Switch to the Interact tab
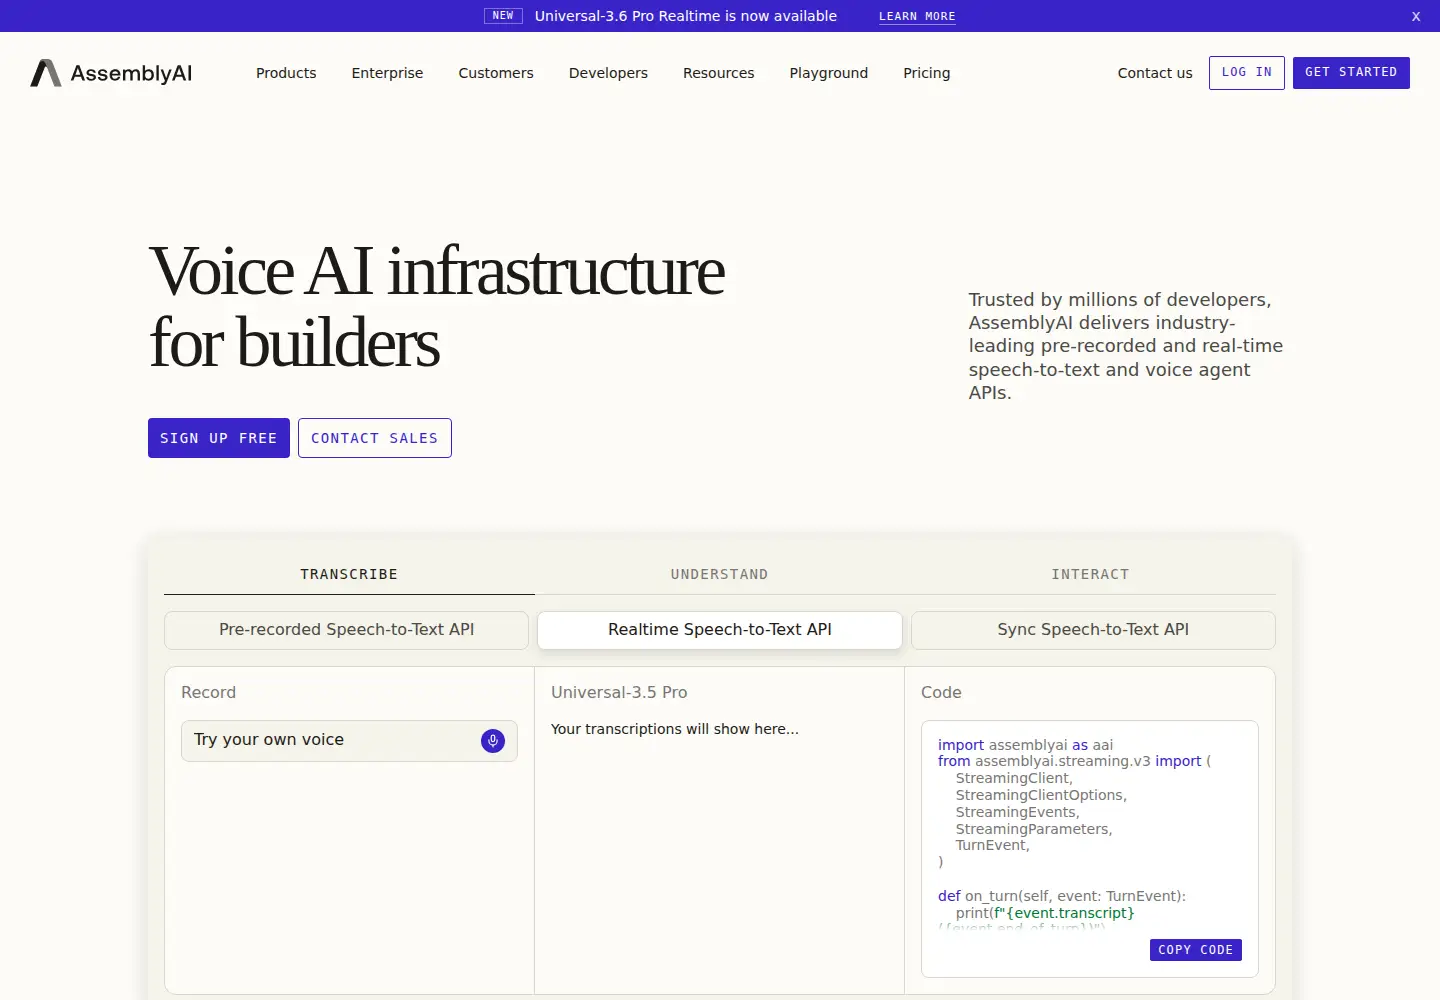The image size is (1440, 1000). [x=1090, y=574]
